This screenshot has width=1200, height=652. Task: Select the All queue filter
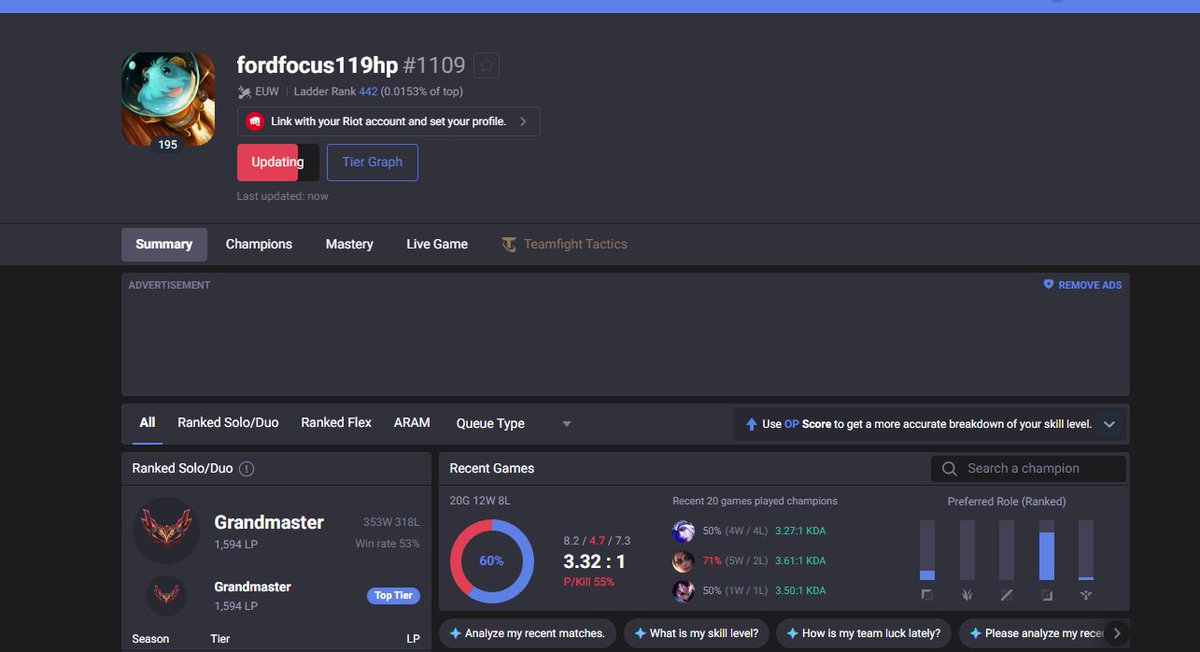click(147, 423)
